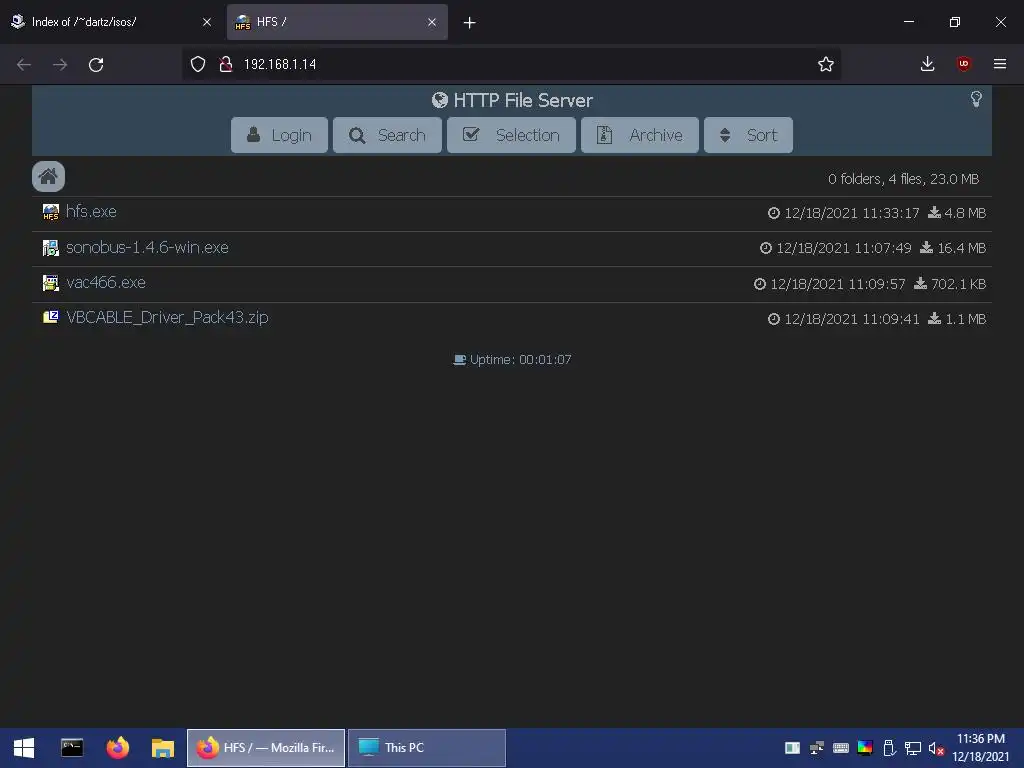Switch to the 'HFS / — Mozilla Fir...' taskbar window
The image size is (1024, 768).
266,748
